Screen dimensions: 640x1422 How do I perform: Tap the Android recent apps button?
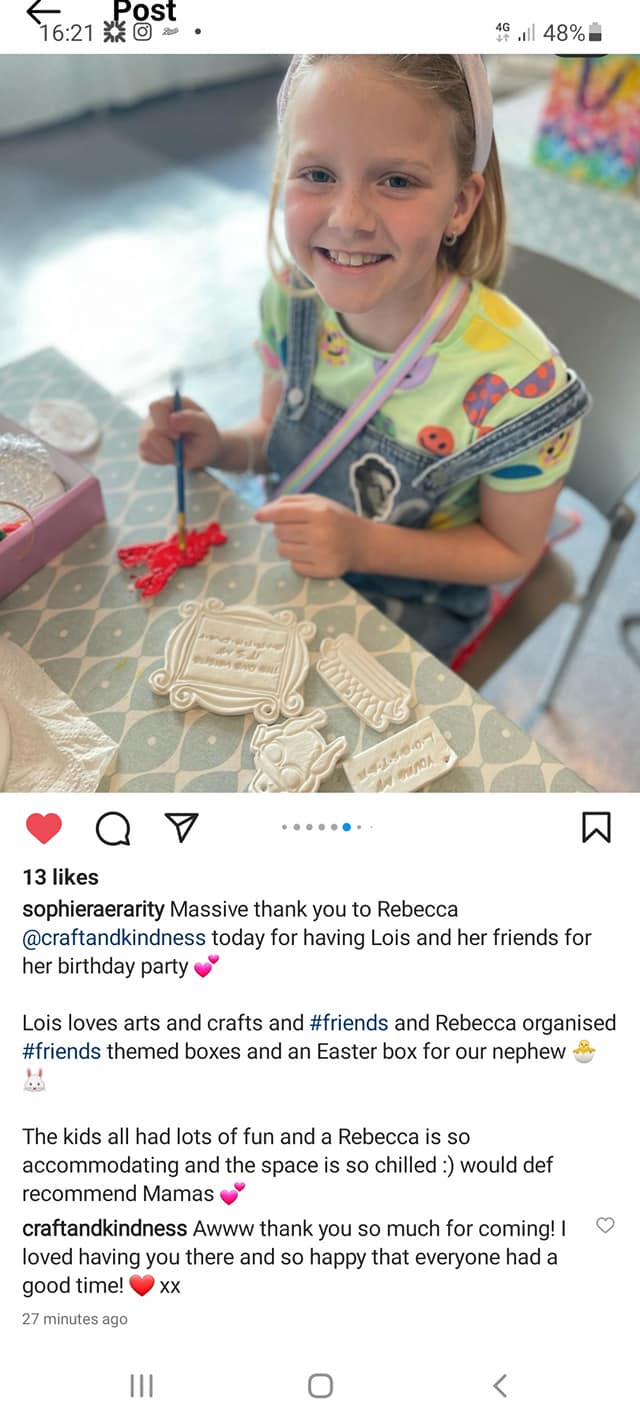[141, 1385]
